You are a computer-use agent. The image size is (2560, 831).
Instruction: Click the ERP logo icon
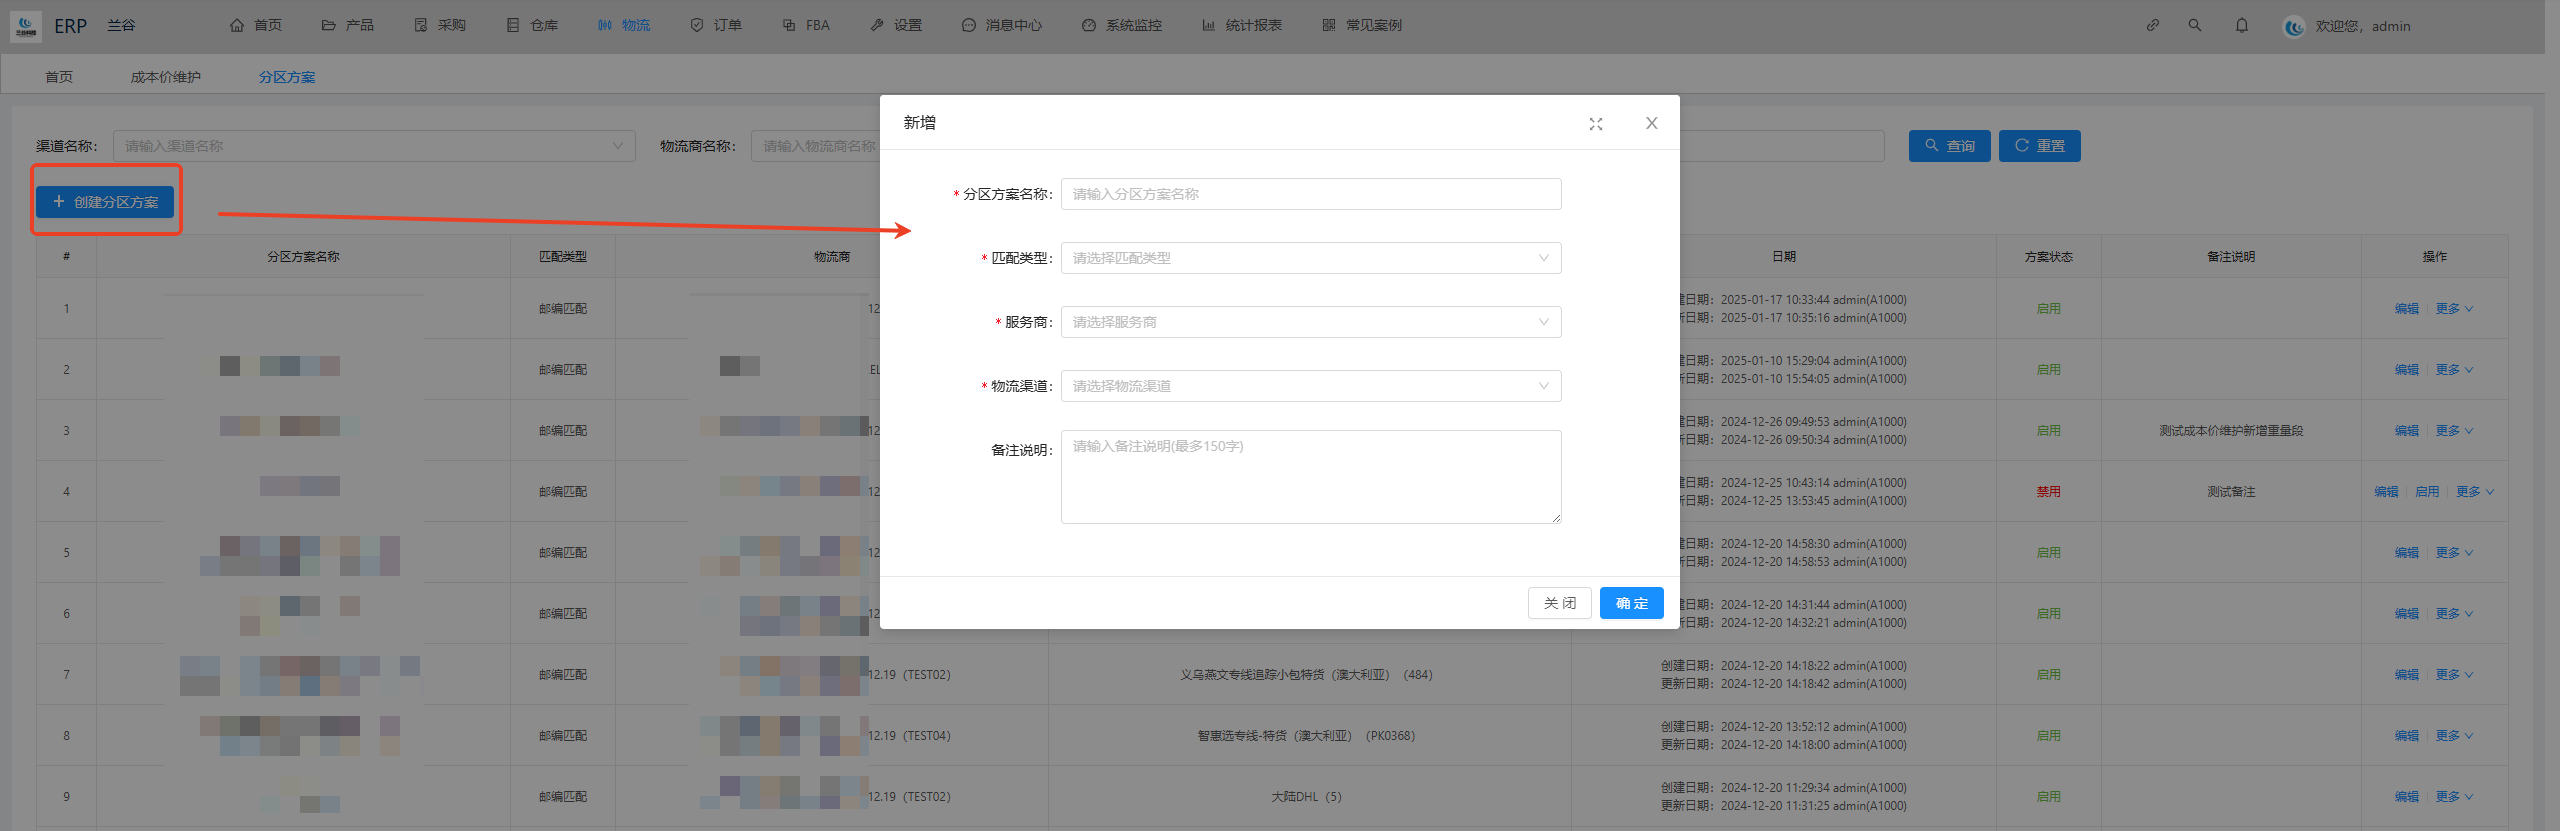pos(26,26)
